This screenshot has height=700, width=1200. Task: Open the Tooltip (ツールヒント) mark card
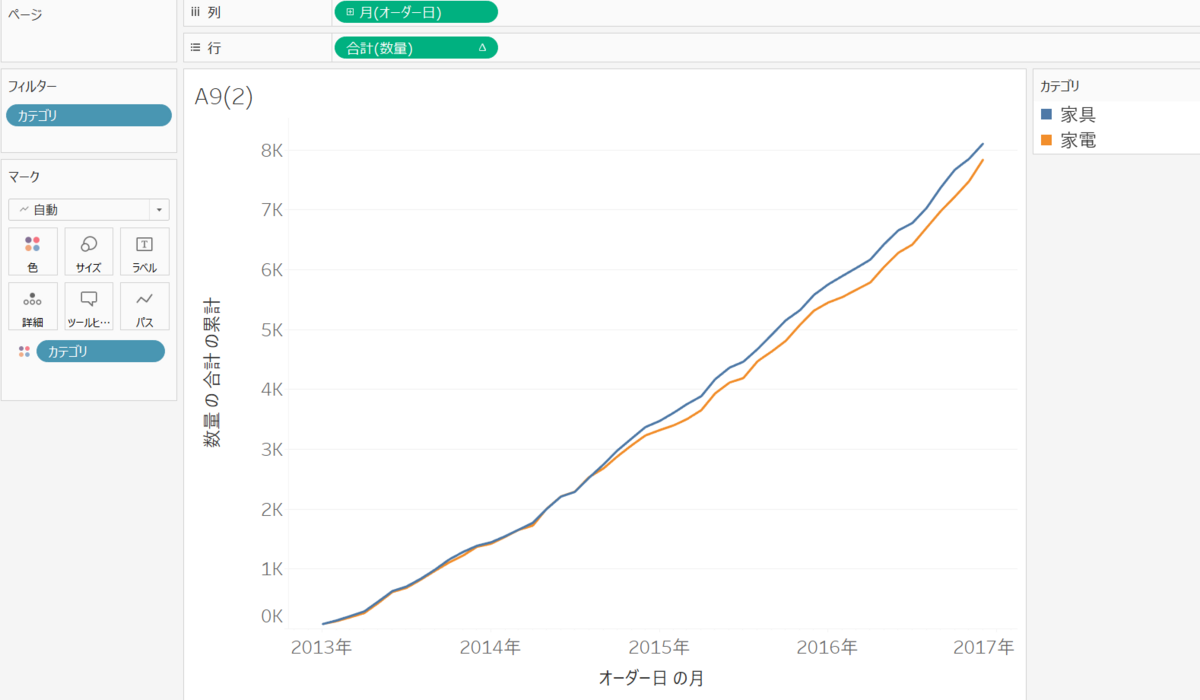(89, 306)
